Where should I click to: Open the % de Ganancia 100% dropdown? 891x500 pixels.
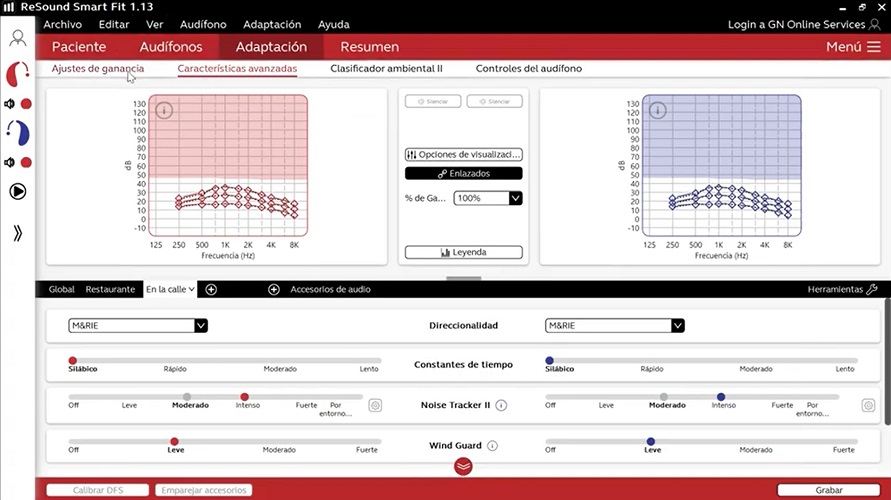pyautogui.click(x=488, y=198)
